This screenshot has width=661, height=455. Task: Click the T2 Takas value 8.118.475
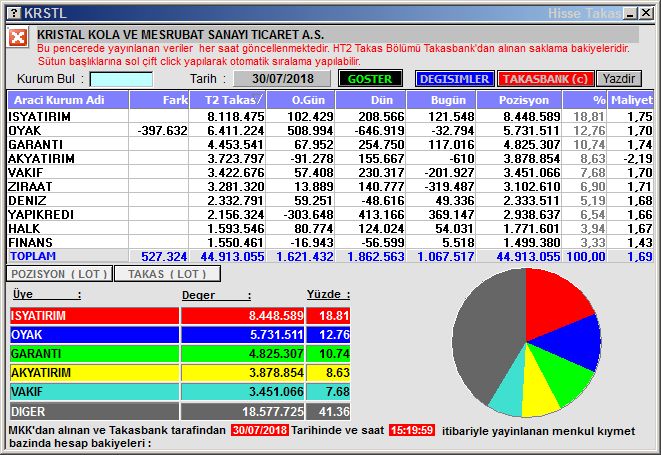point(236,116)
